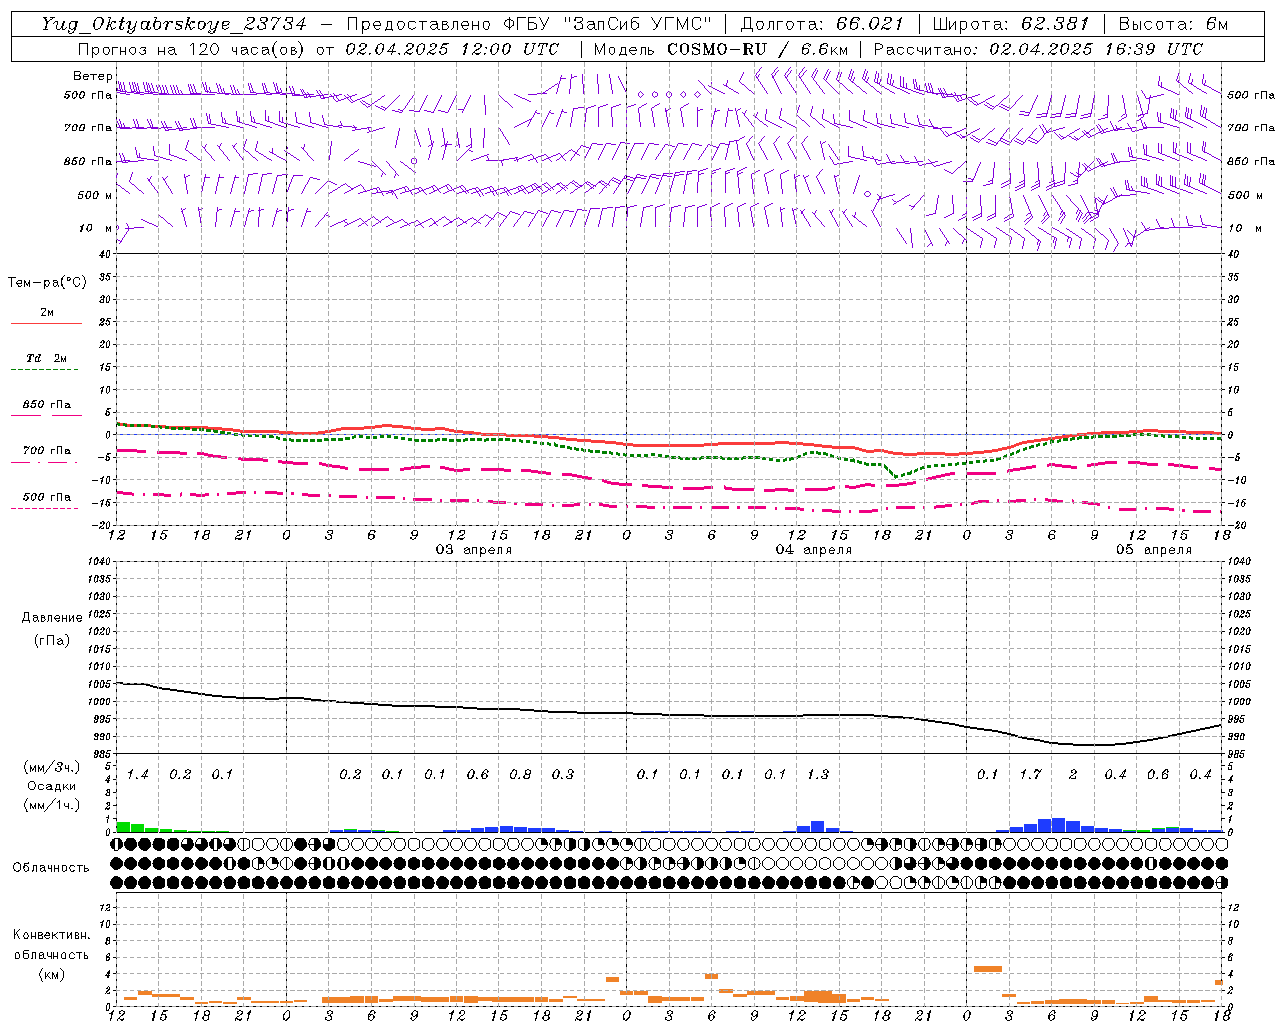Click the Конвективн. convective cloud label
The image size is (1280, 1024).
click(x=51, y=935)
